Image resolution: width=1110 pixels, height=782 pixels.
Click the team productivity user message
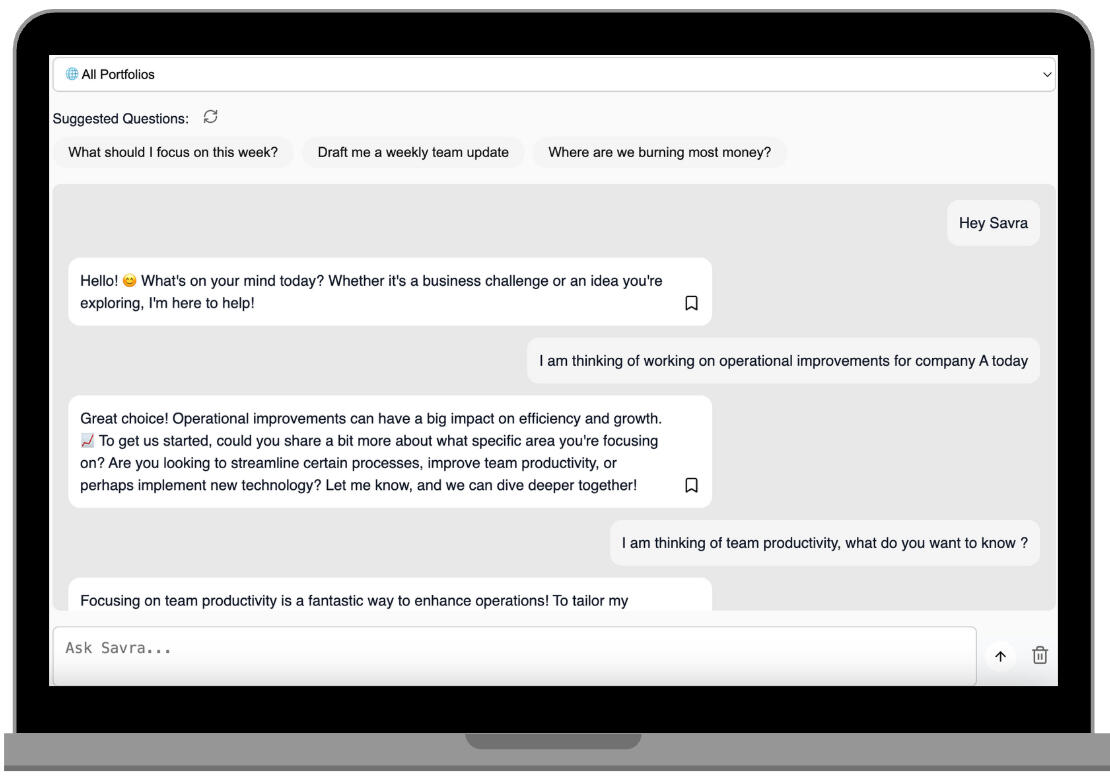(x=824, y=543)
